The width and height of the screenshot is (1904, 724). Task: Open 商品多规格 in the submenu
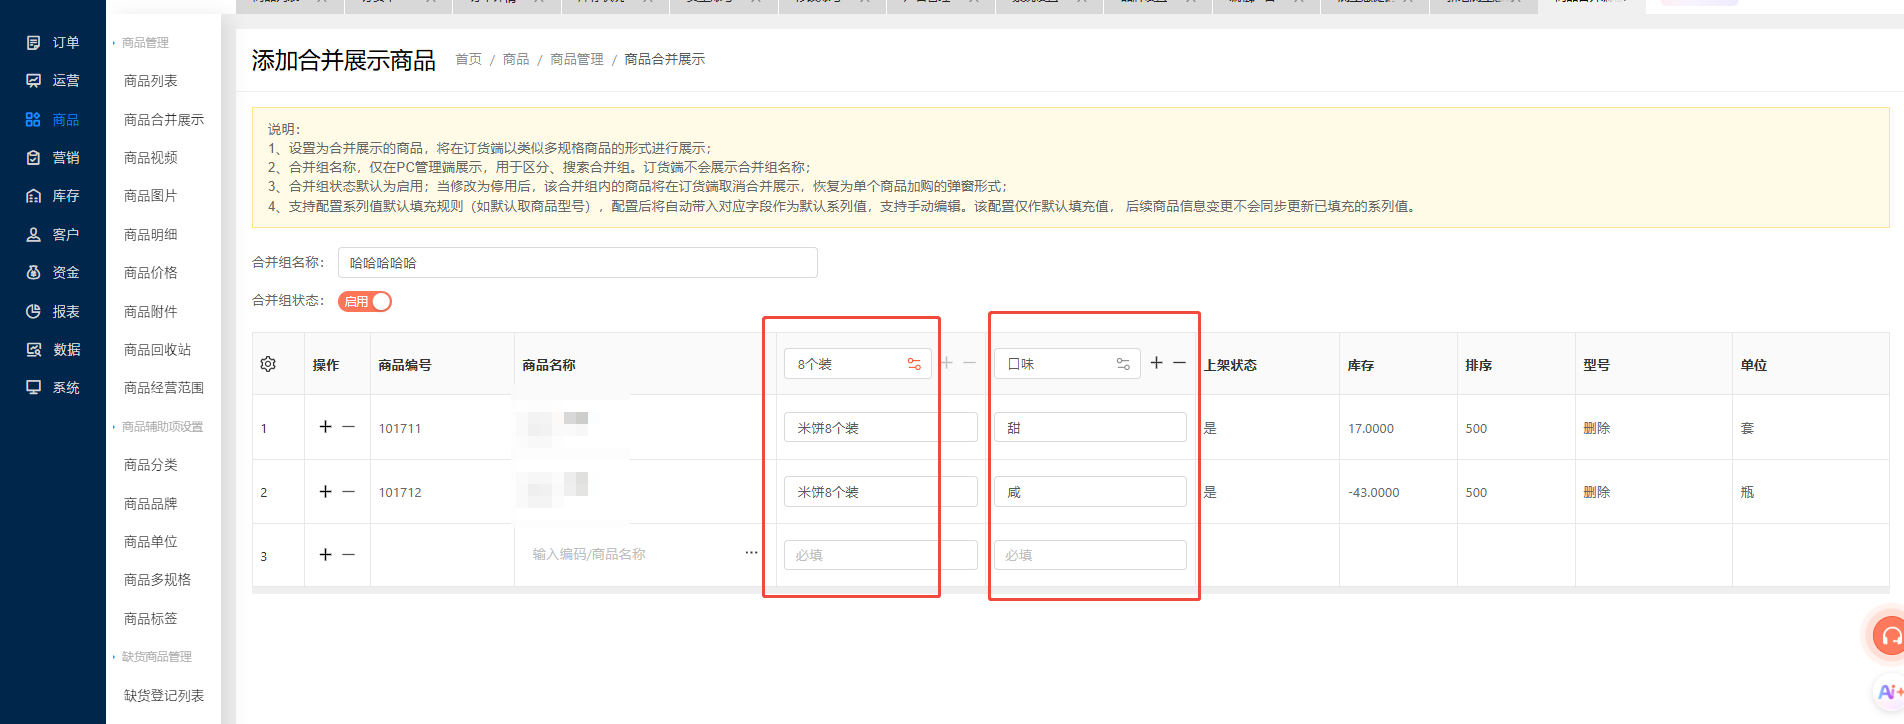point(157,580)
